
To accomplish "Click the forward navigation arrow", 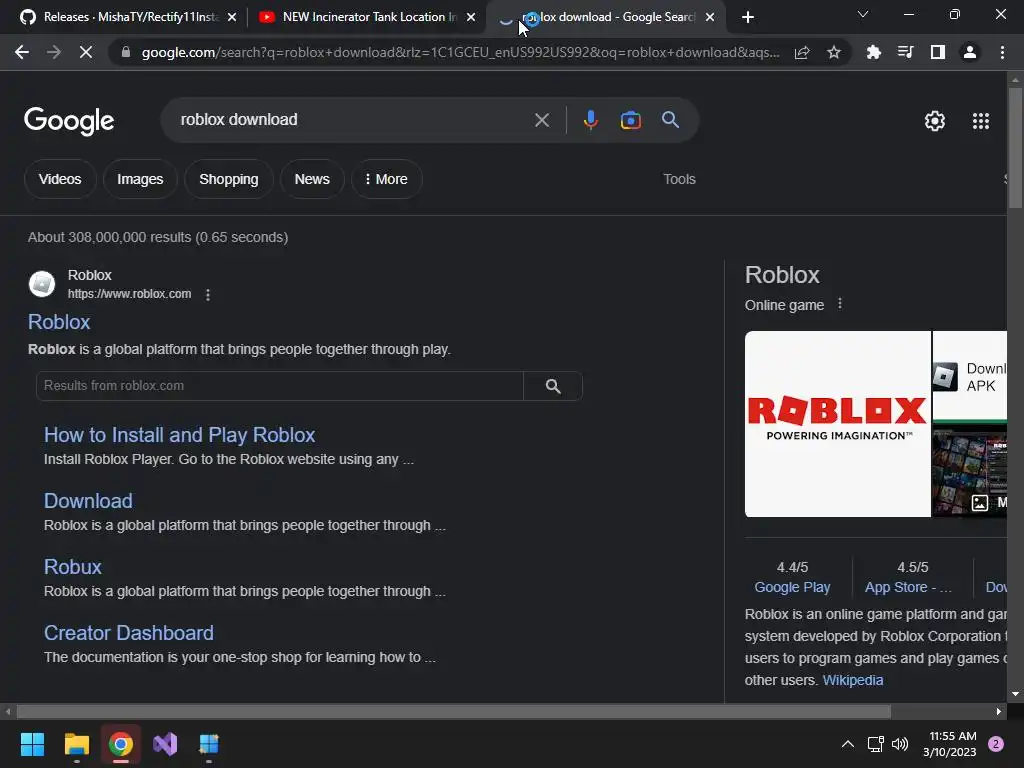I will tap(54, 52).
